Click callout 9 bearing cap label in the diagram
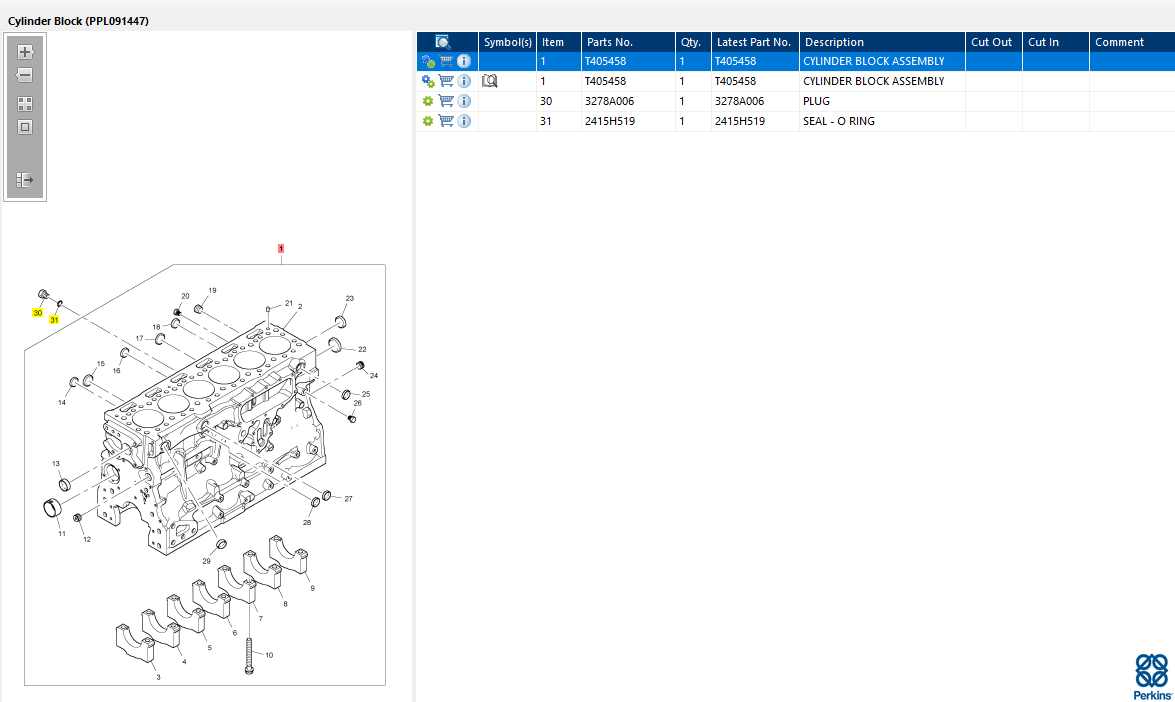Screen dimensions: 1175x702 312,588
